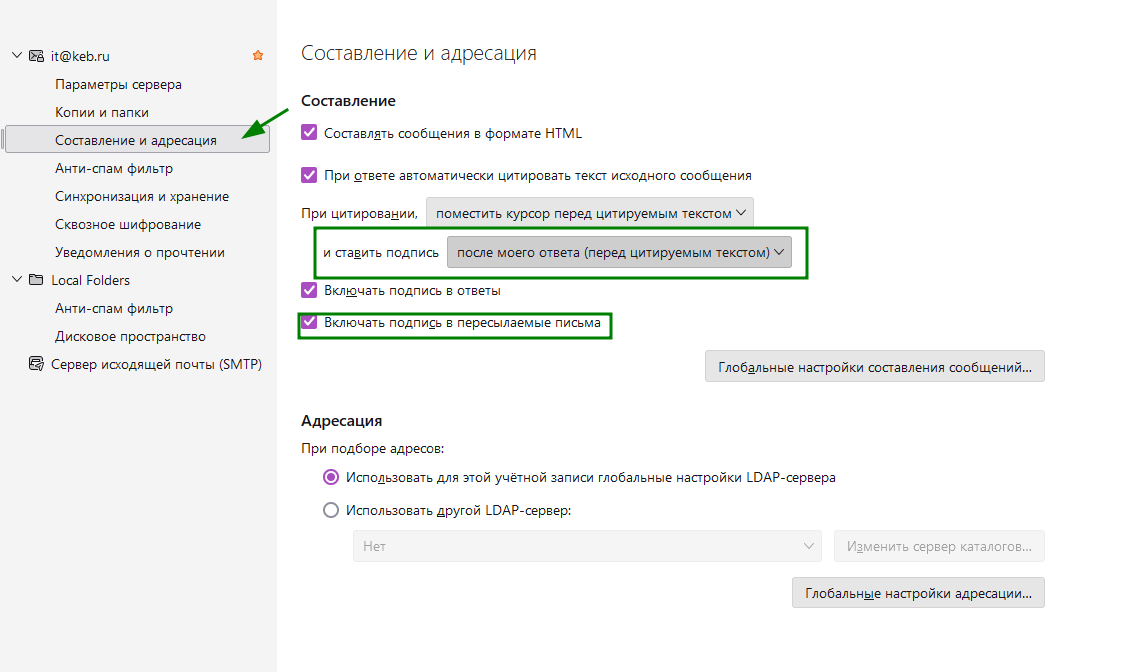The width and height of the screenshot is (1146, 672).
Task: Uncheck include signature in forwarded messages
Action: [x=309, y=323]
